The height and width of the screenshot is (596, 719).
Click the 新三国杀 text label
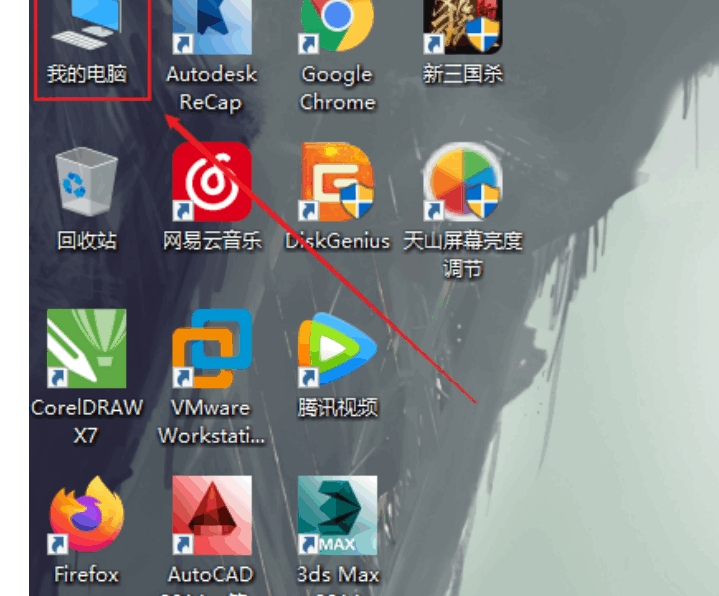click(x=463, y=74)
